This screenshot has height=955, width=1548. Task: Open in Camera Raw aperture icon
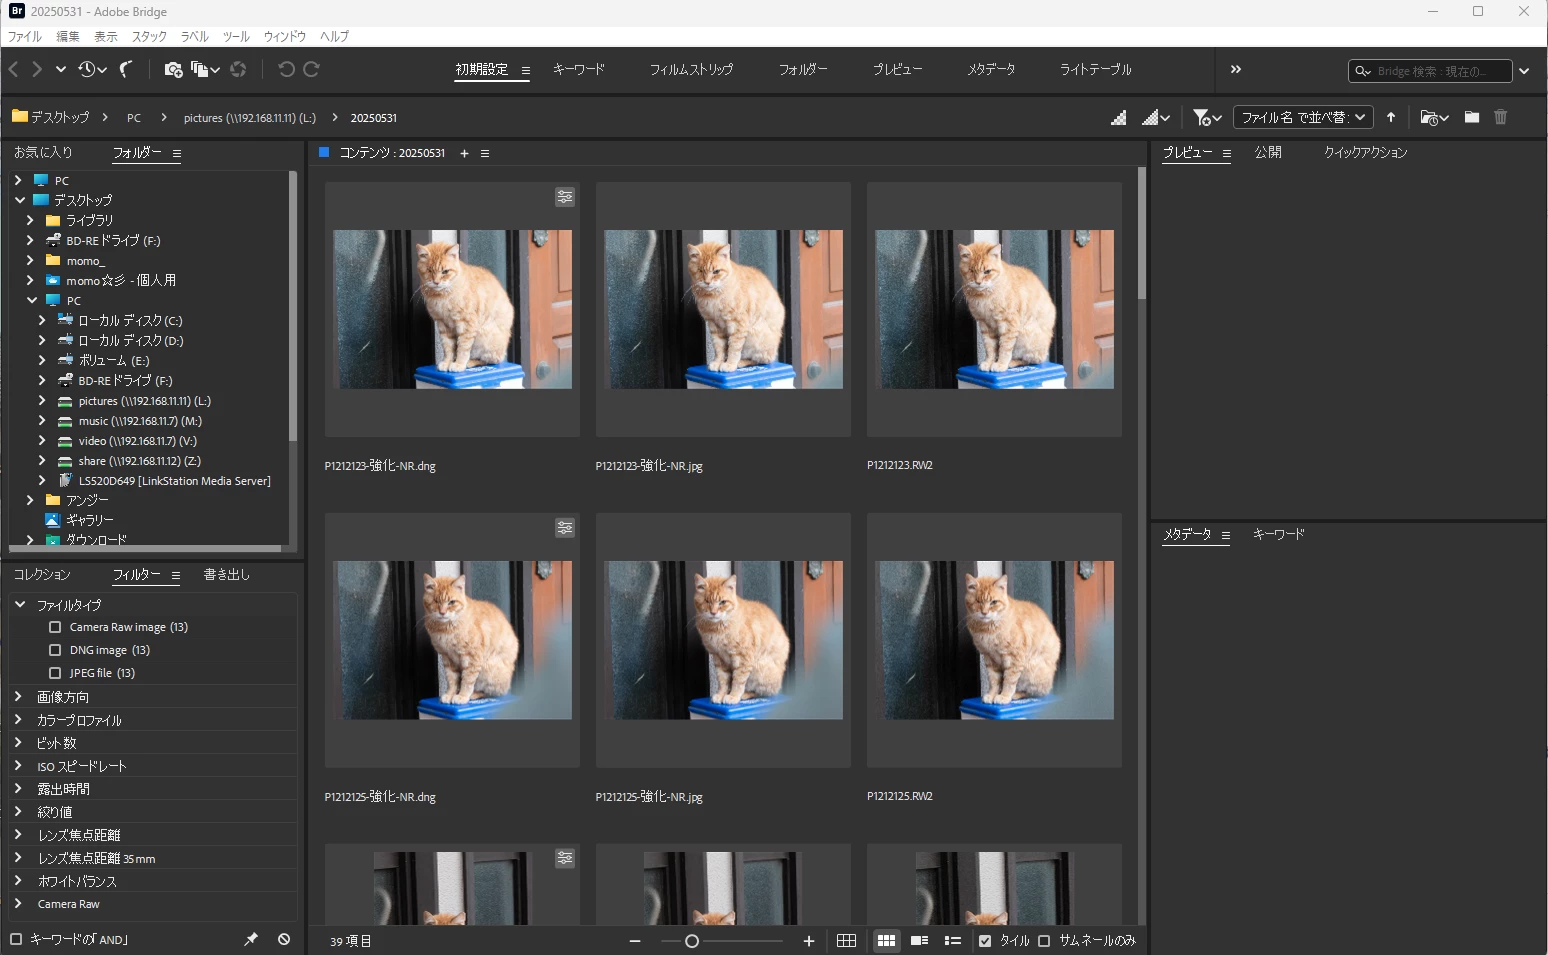coord(238,69)
